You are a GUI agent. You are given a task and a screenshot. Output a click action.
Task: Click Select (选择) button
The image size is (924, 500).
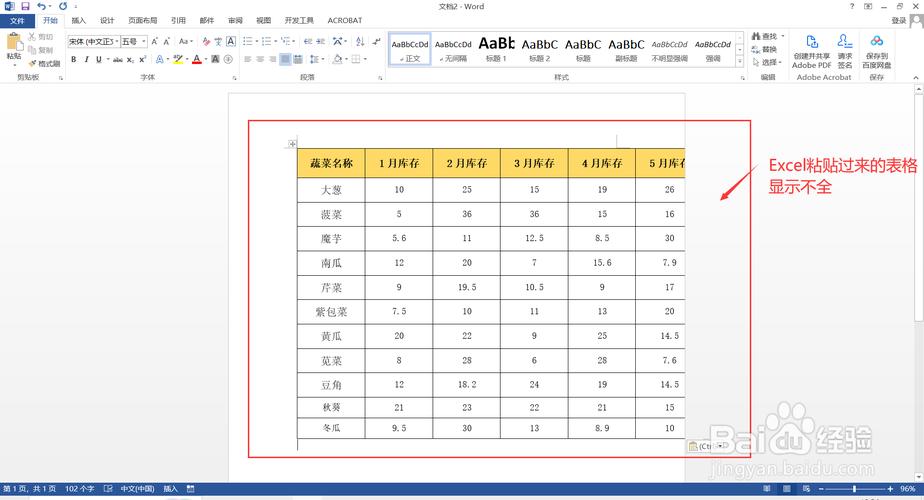pos(767,62)
